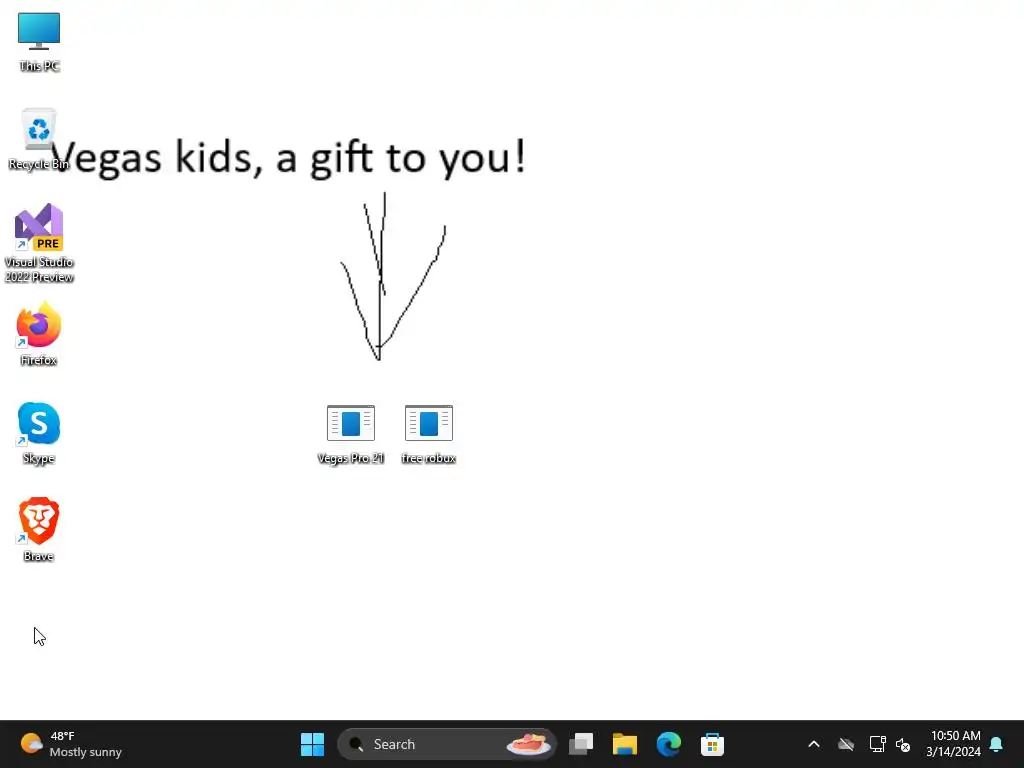Image resolution: width=1024 pixels, height=768 pixels.
Task: Open Microsoft Store from the taskbar
Action: 712,744
